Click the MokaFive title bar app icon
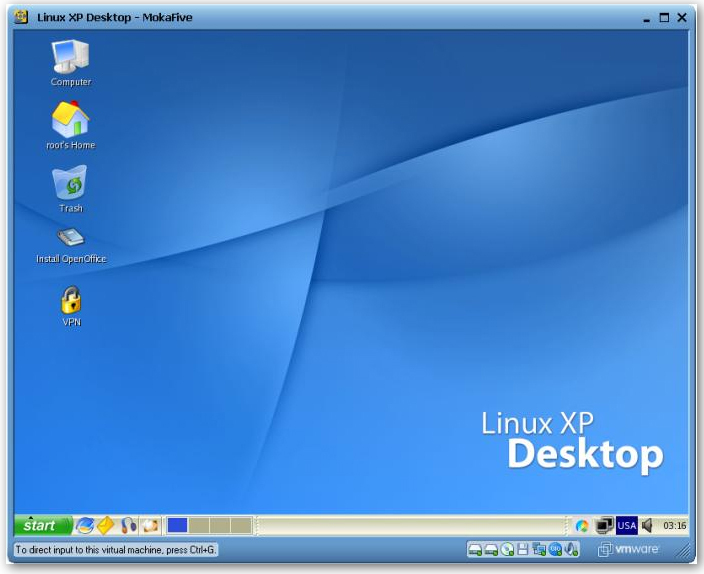 [x=21, y=17]
